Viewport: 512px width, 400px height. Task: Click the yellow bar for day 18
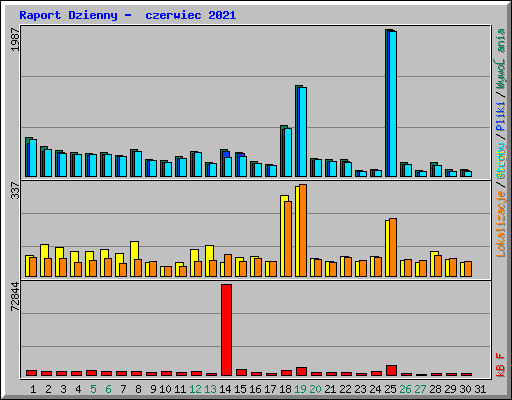pos(283,236)
